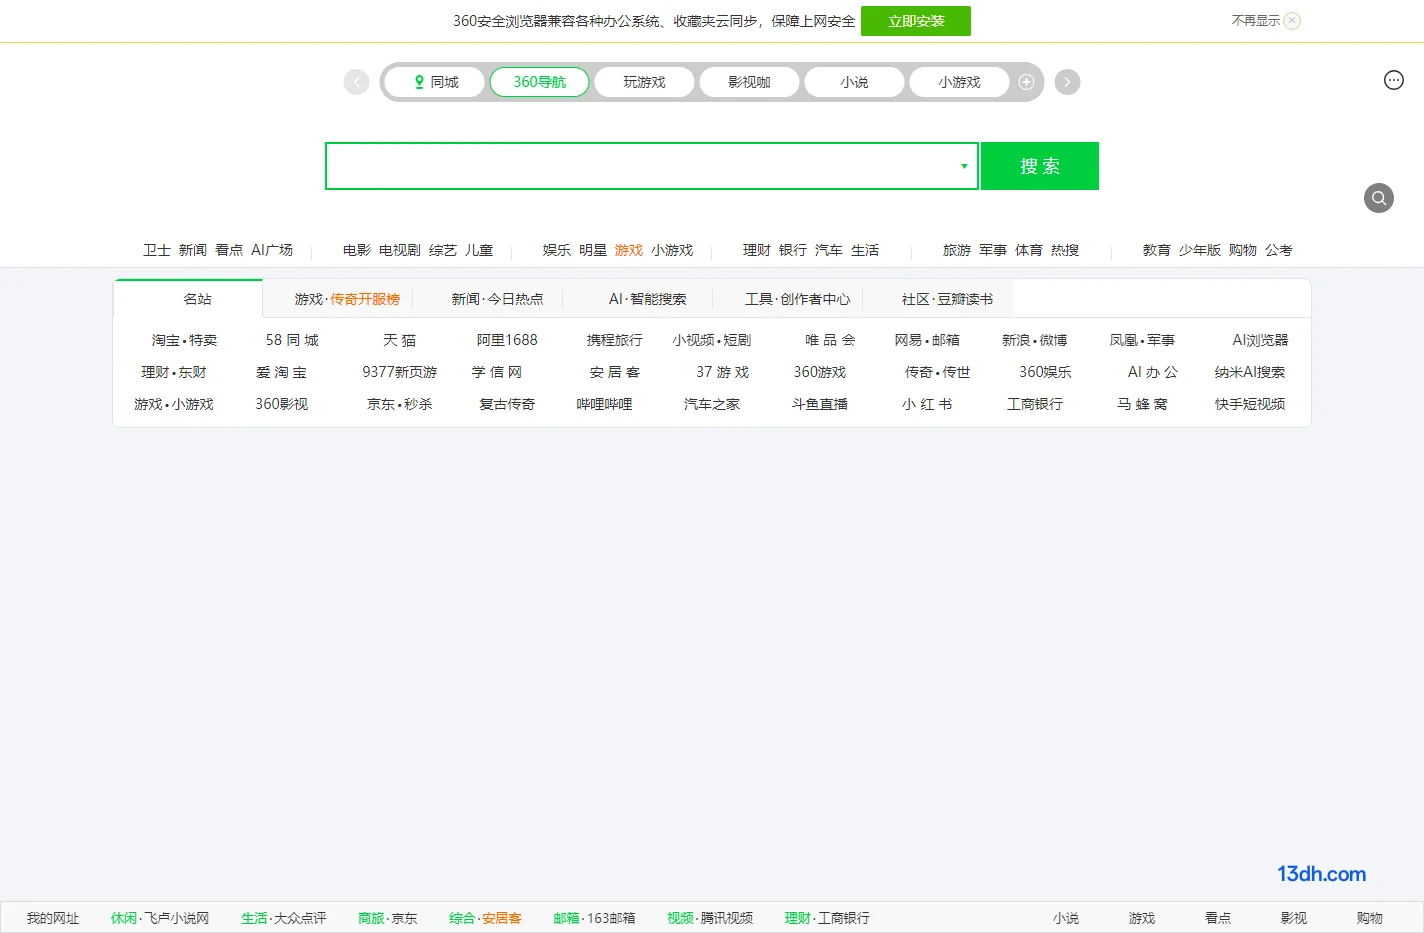The height and width of the screenshot is (933, 1424).
Task: Open the 银行 category link
Action: coord(793,250)
